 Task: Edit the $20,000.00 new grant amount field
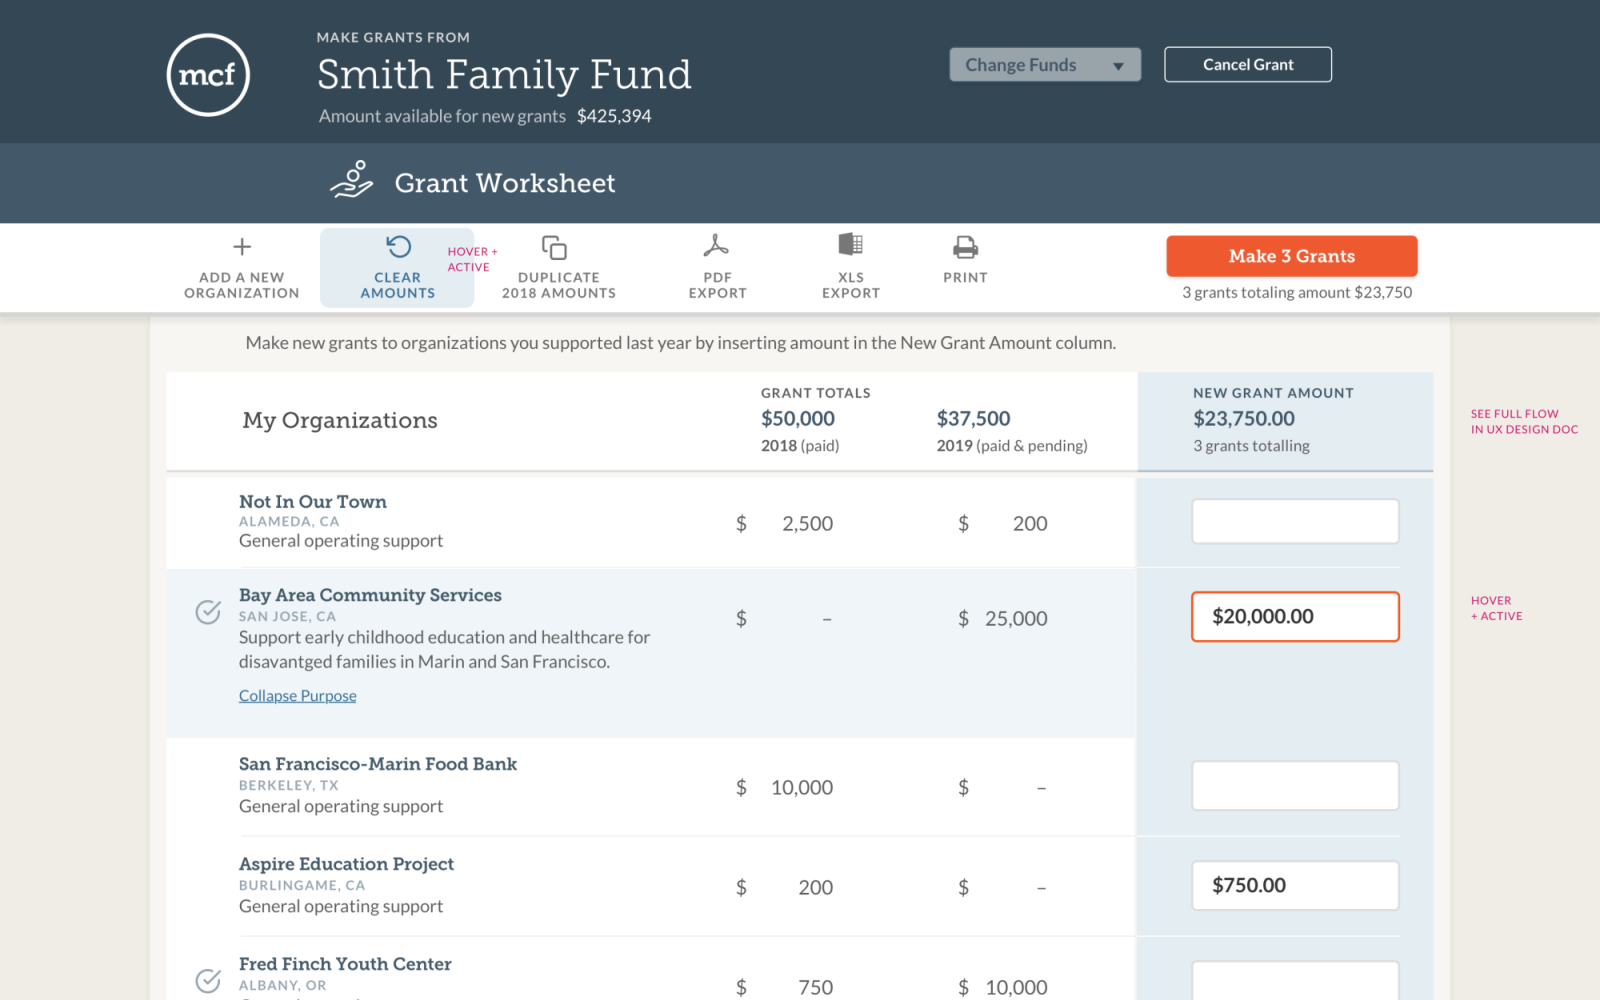tap(1295, 617)
